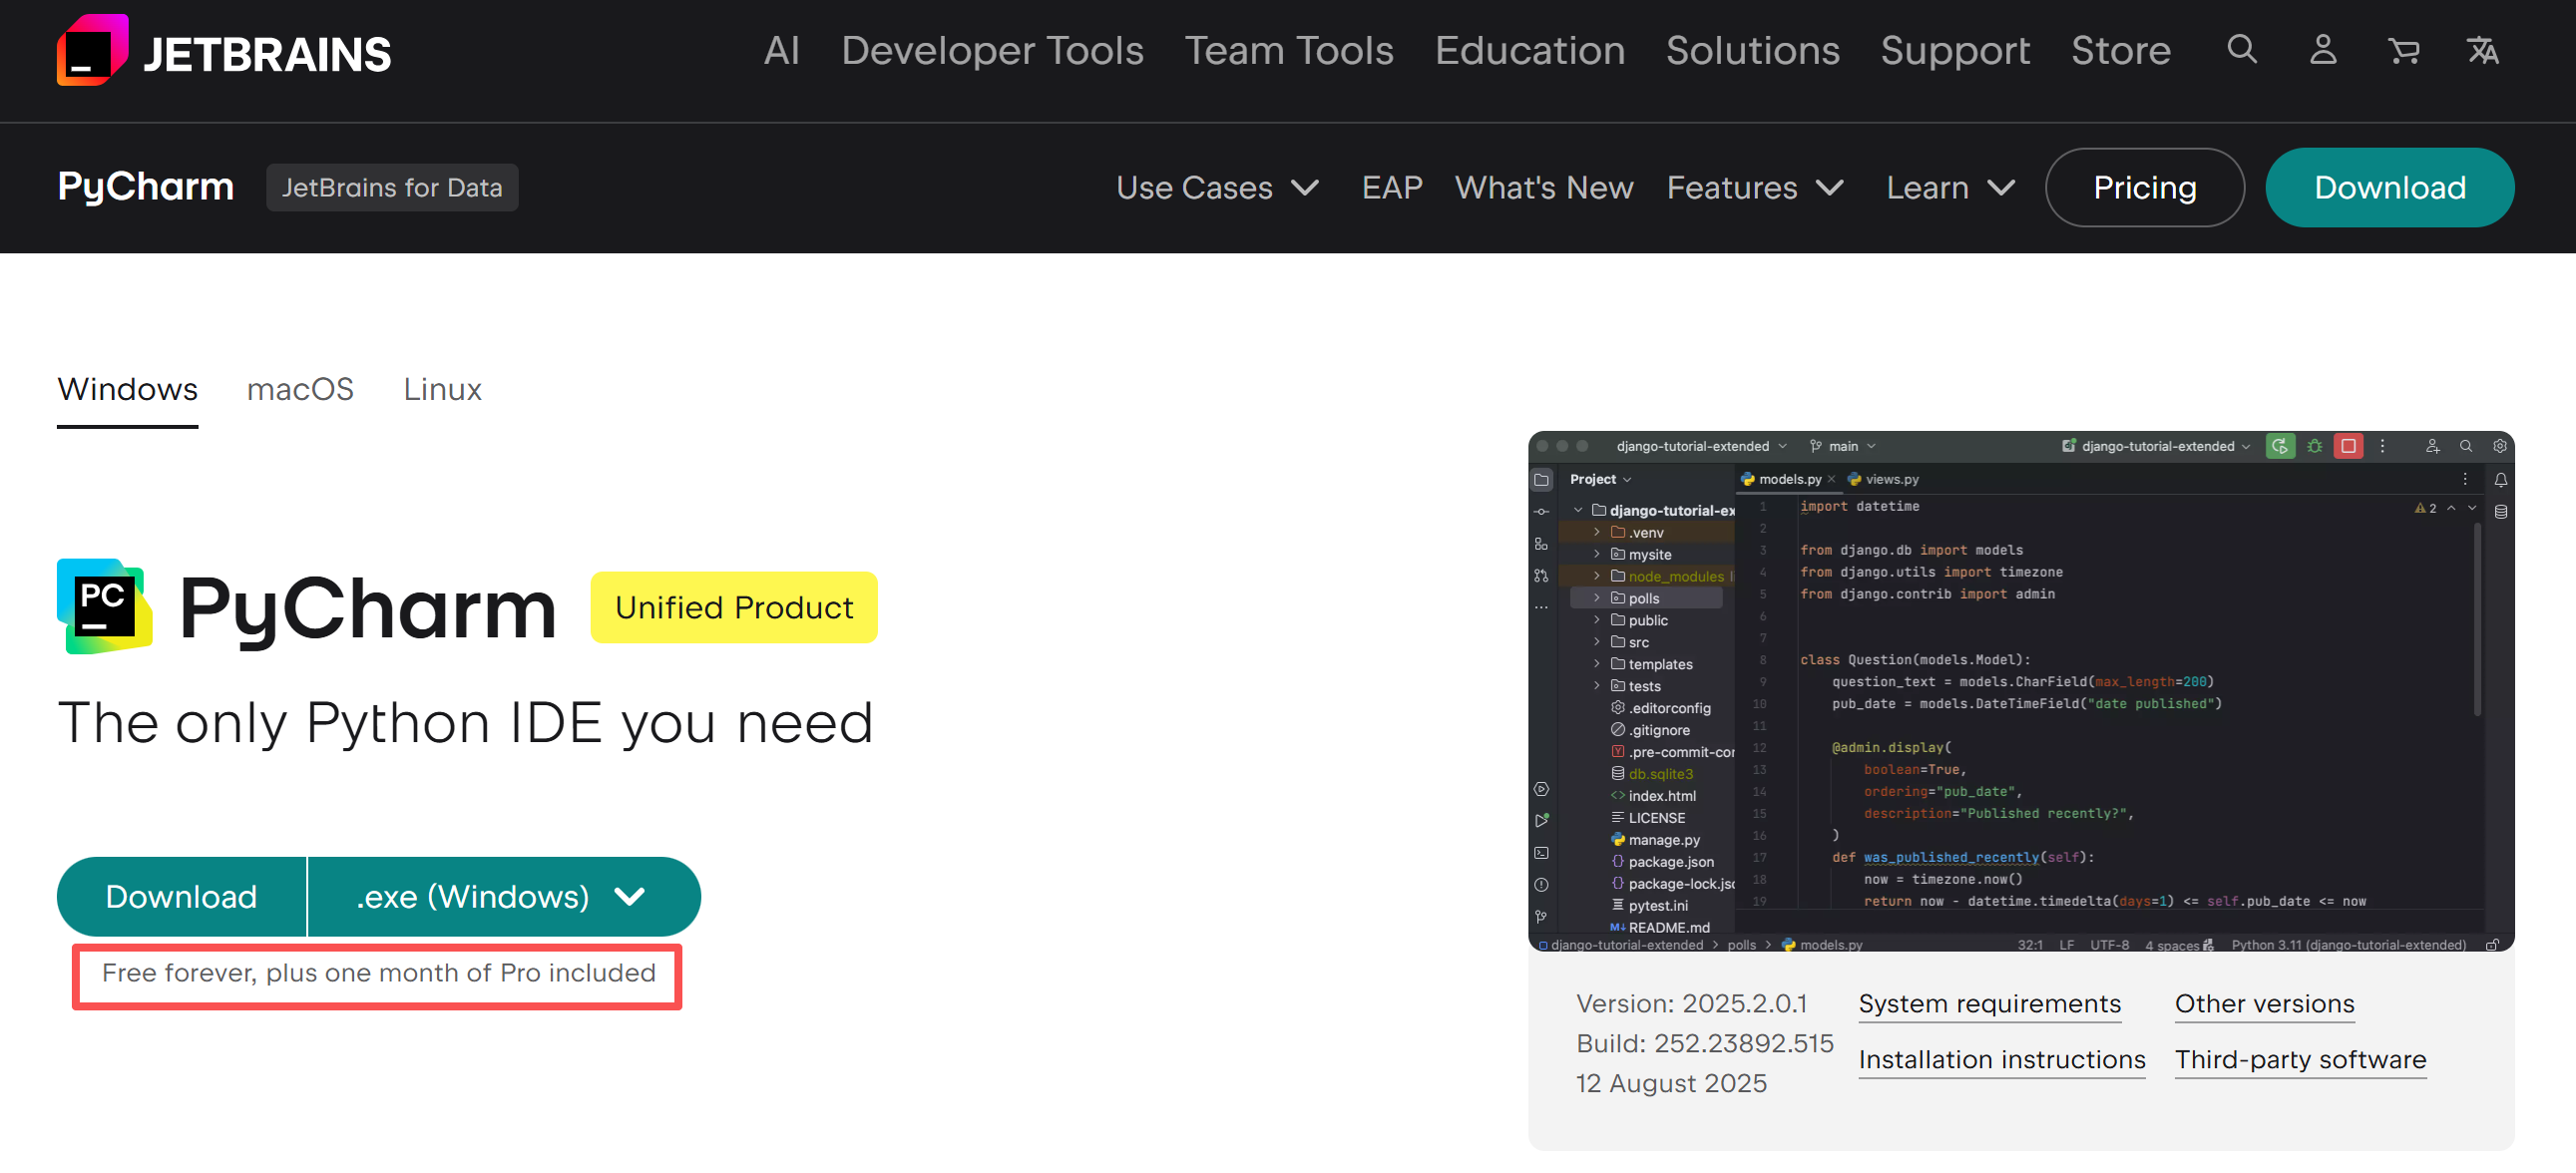This screenshot has height=1173, width=2576.
Task: Click the Unified Product badge
Action: click(x=734, y=607)
